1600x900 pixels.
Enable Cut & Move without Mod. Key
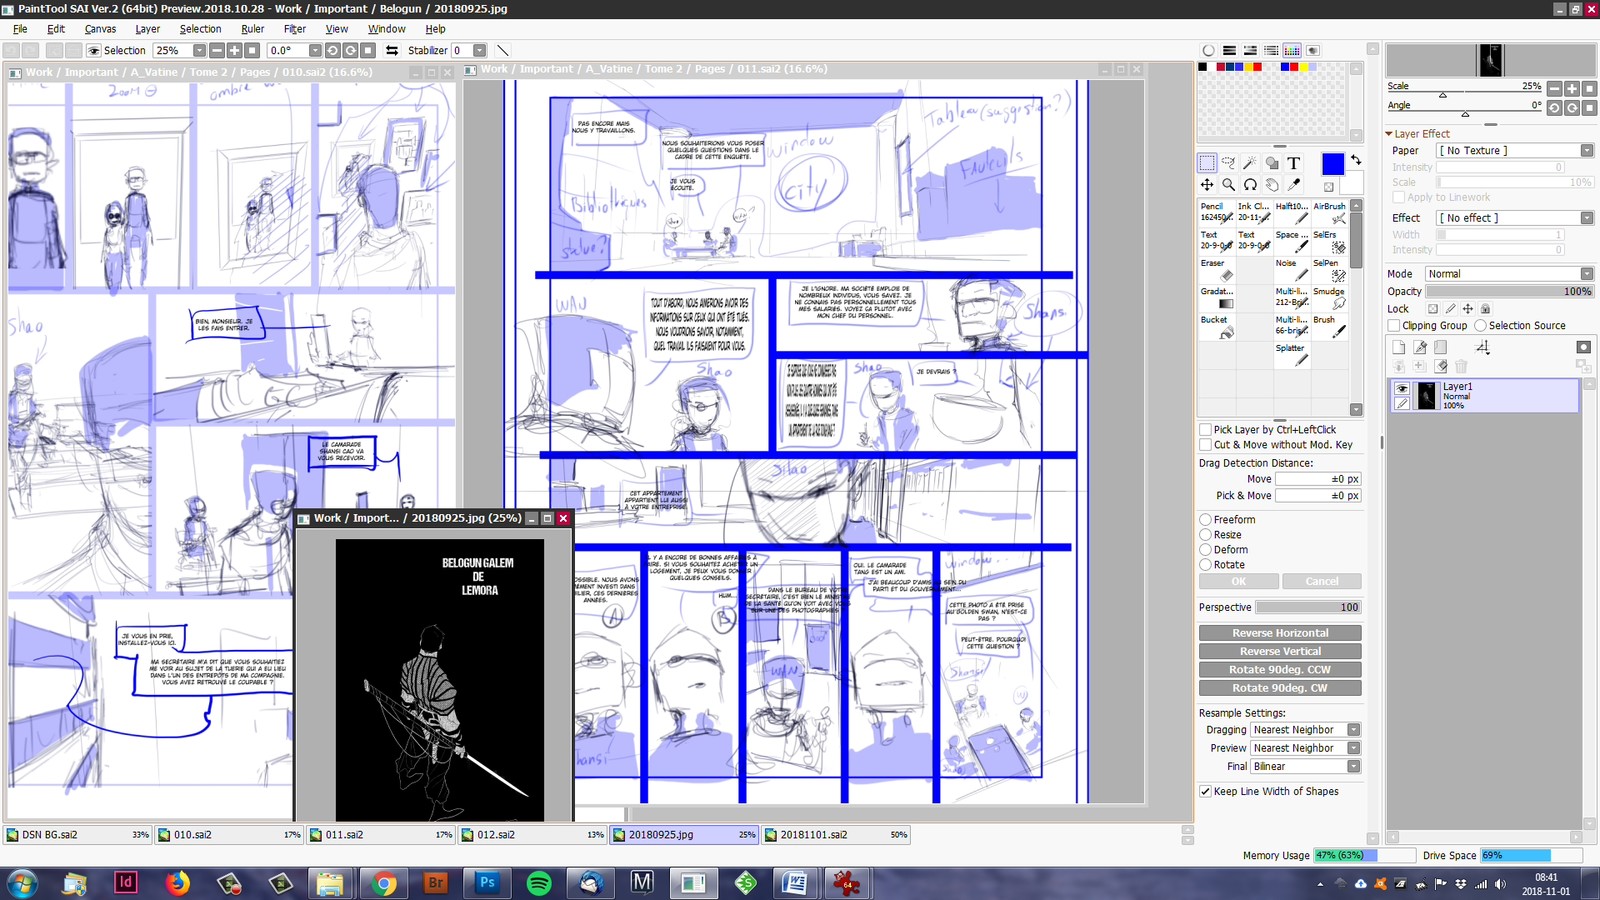coord(1206,445)
